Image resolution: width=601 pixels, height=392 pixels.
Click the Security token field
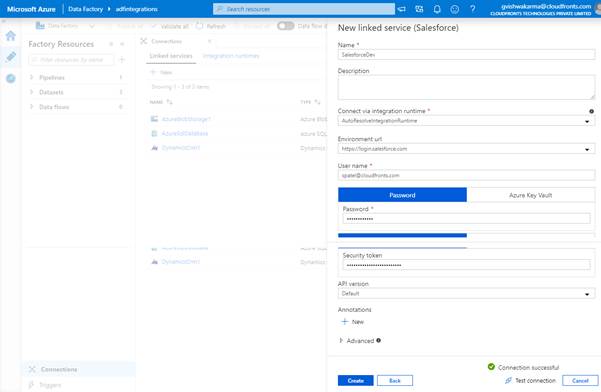[x=466, y=265]
